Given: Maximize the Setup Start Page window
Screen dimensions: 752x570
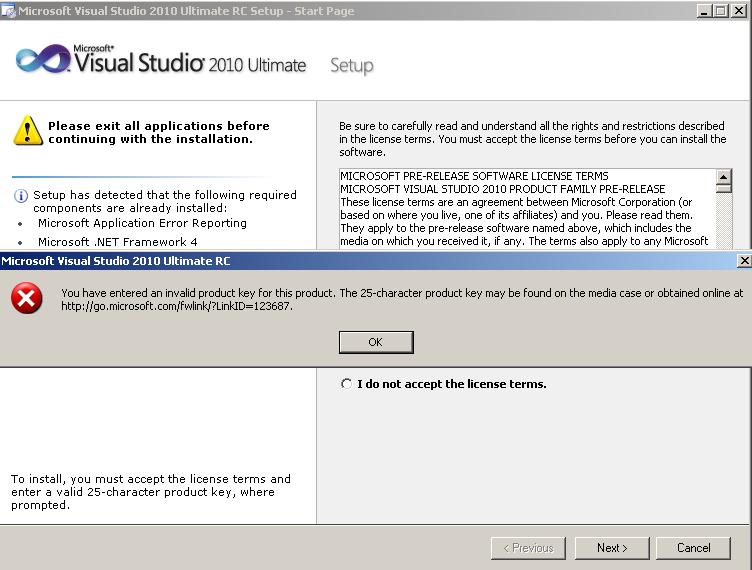Looking at the screenshot, I should tap(720, 11).
